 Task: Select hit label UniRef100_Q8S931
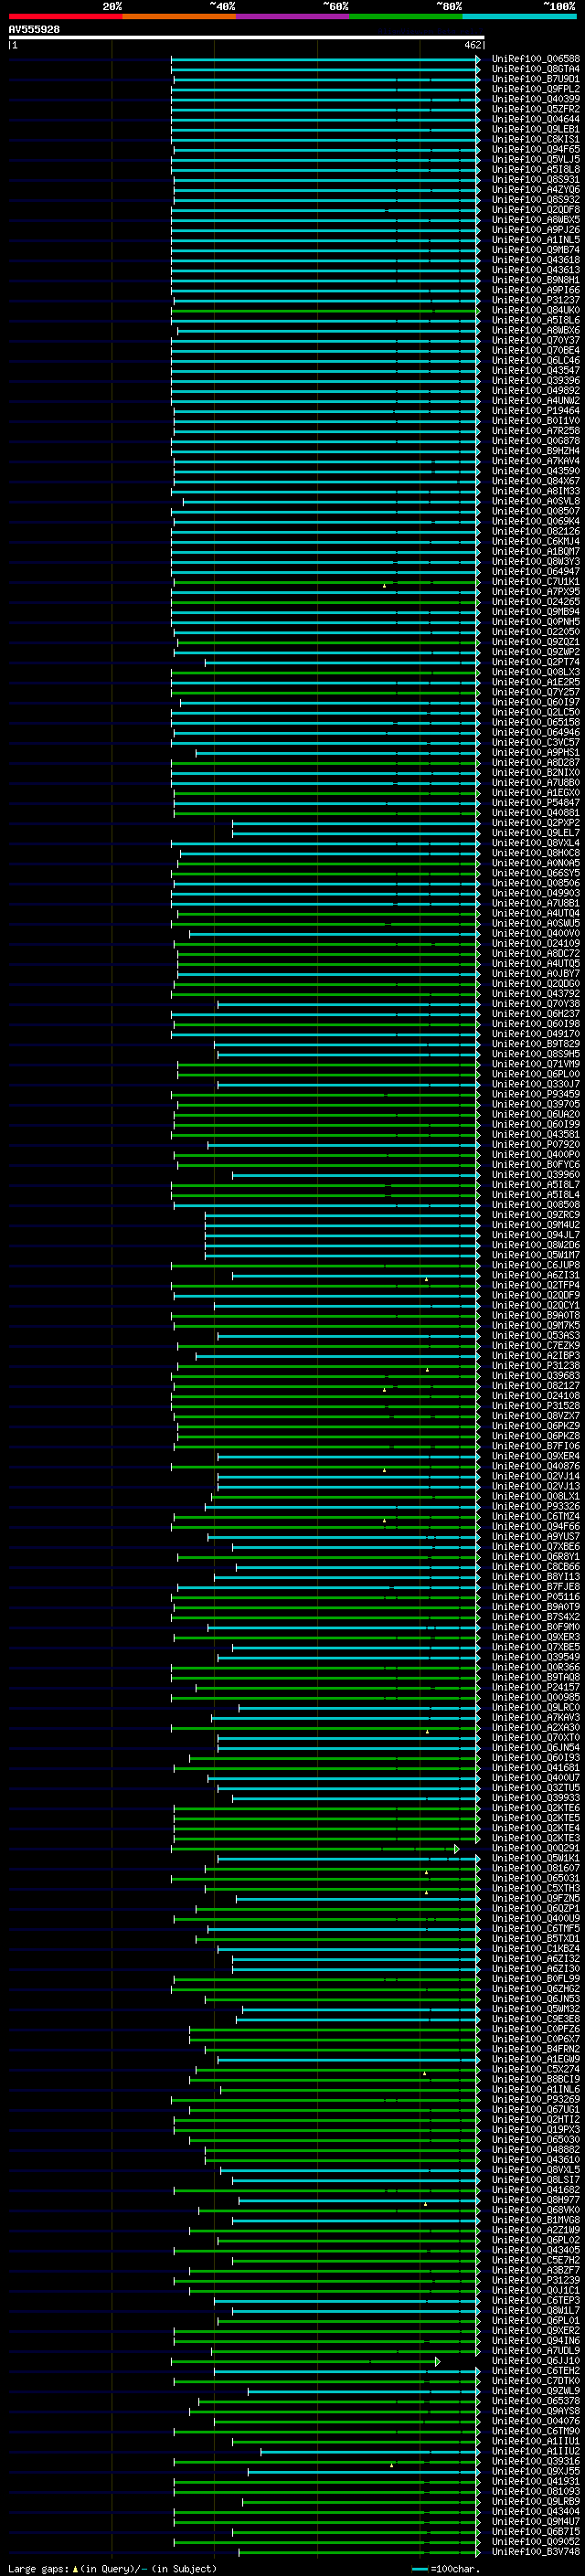click(535, 179)
